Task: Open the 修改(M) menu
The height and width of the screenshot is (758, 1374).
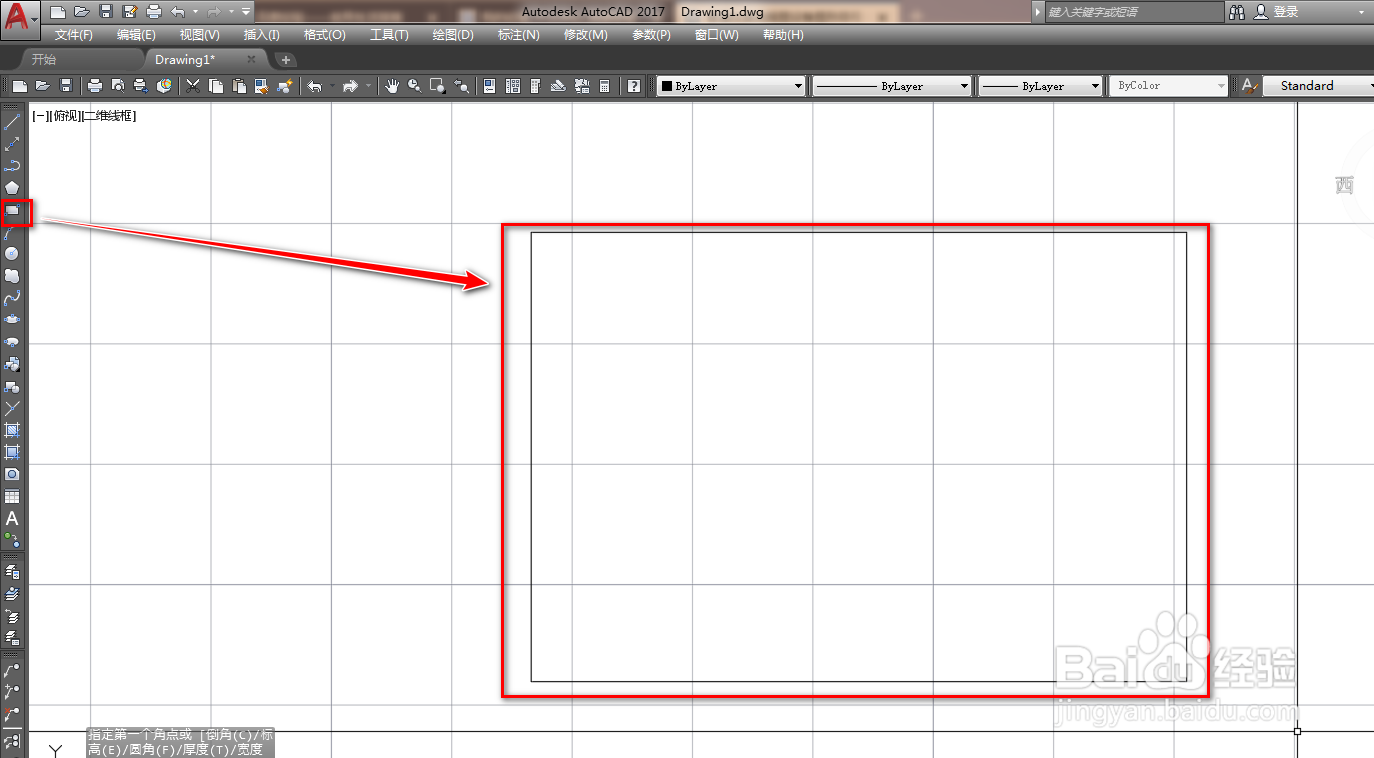Action: pos(585,35)
